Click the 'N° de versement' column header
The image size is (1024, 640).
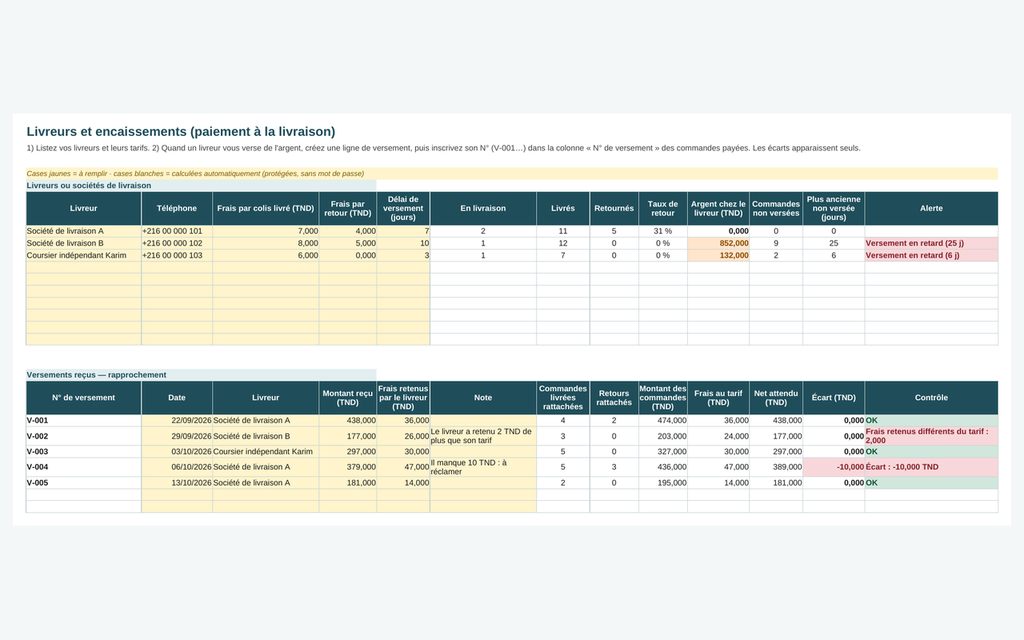point(84,398)
